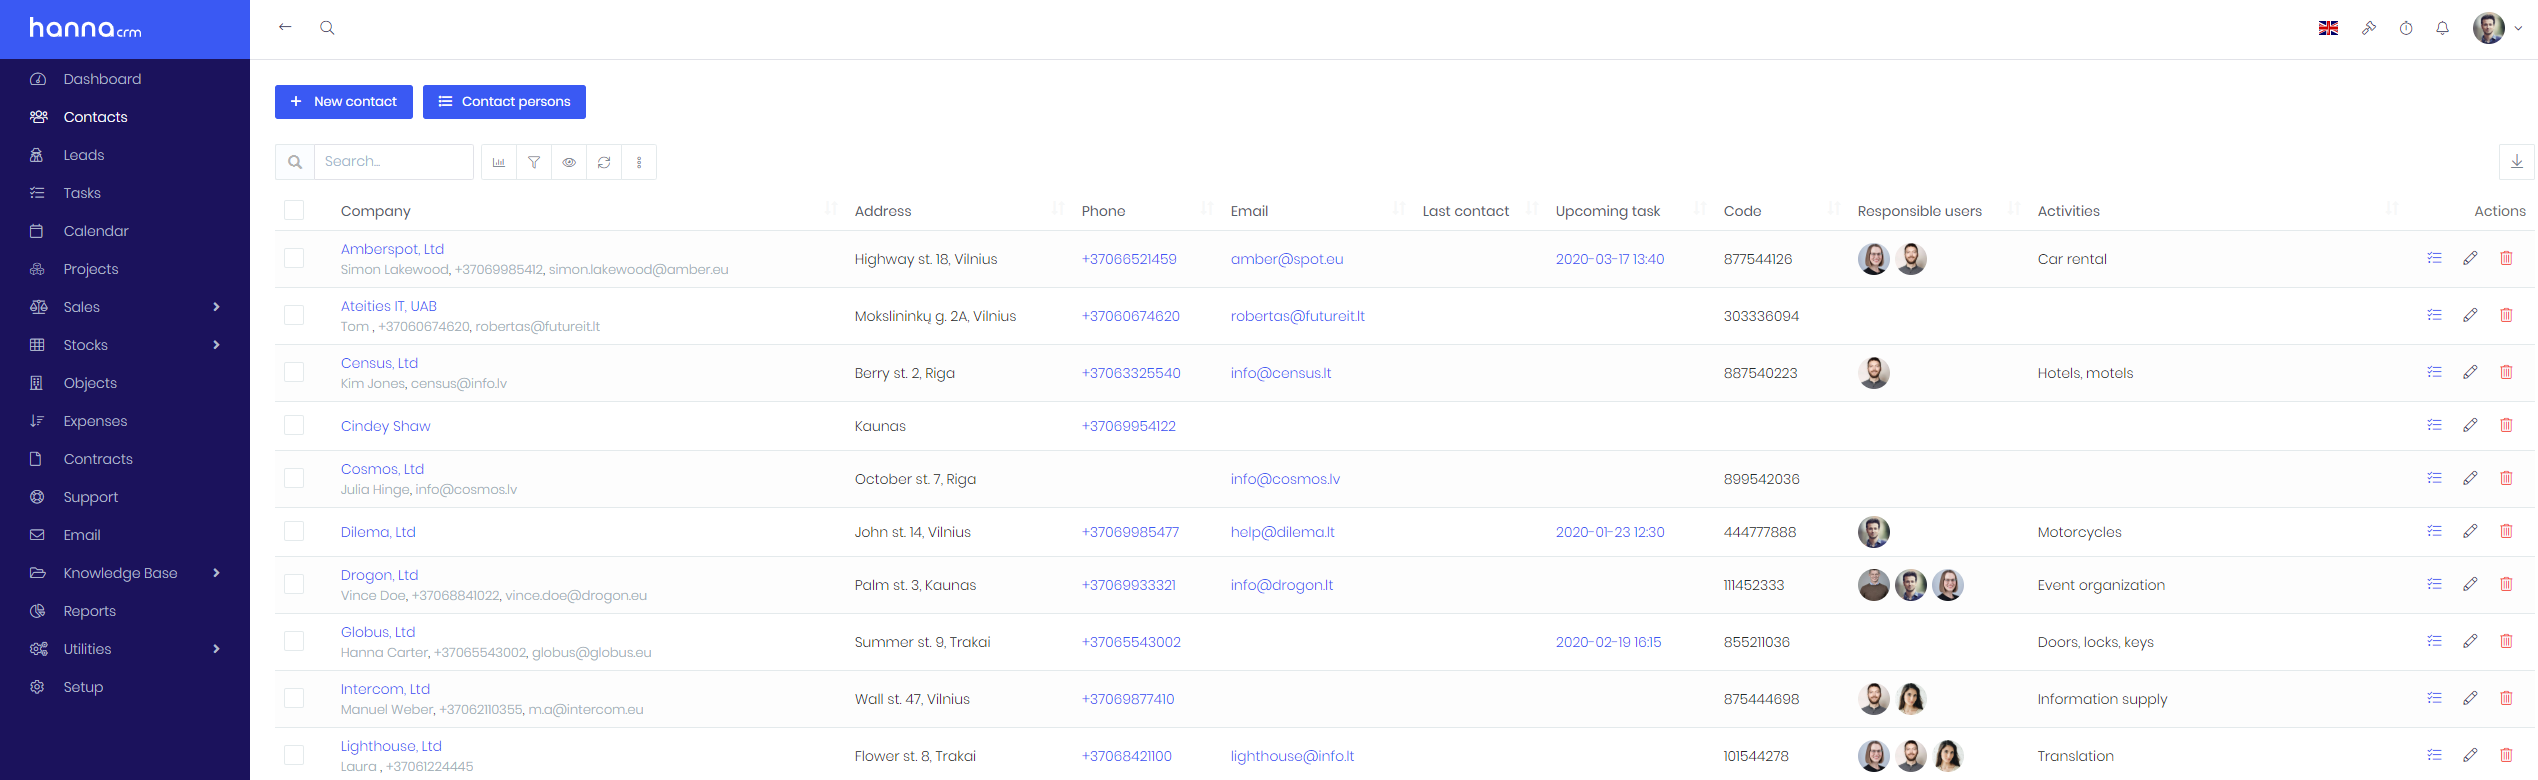This screenshot has height=780, width=2538.
Task: Check the Census, Ltd row checkbox
Action: 294,372
